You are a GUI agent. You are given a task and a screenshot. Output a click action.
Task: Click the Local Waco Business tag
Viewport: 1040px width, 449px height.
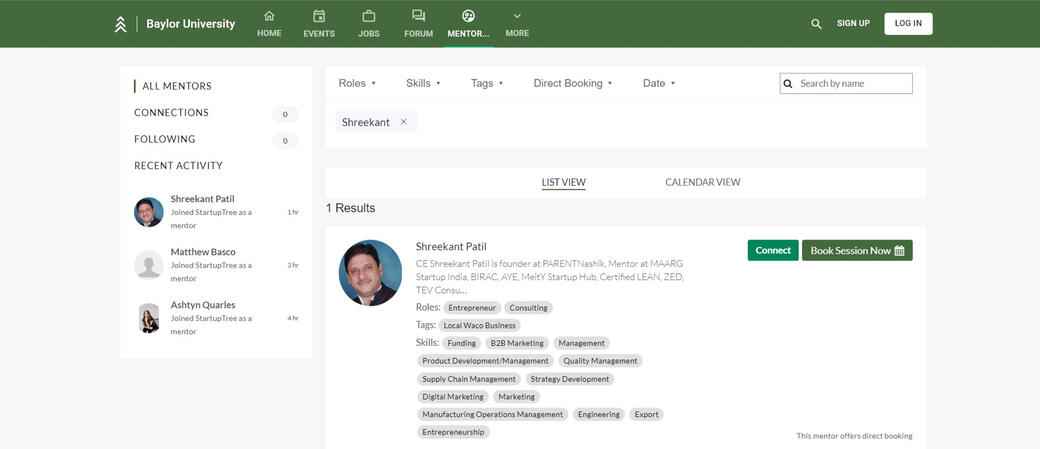[x=480, y=326]
